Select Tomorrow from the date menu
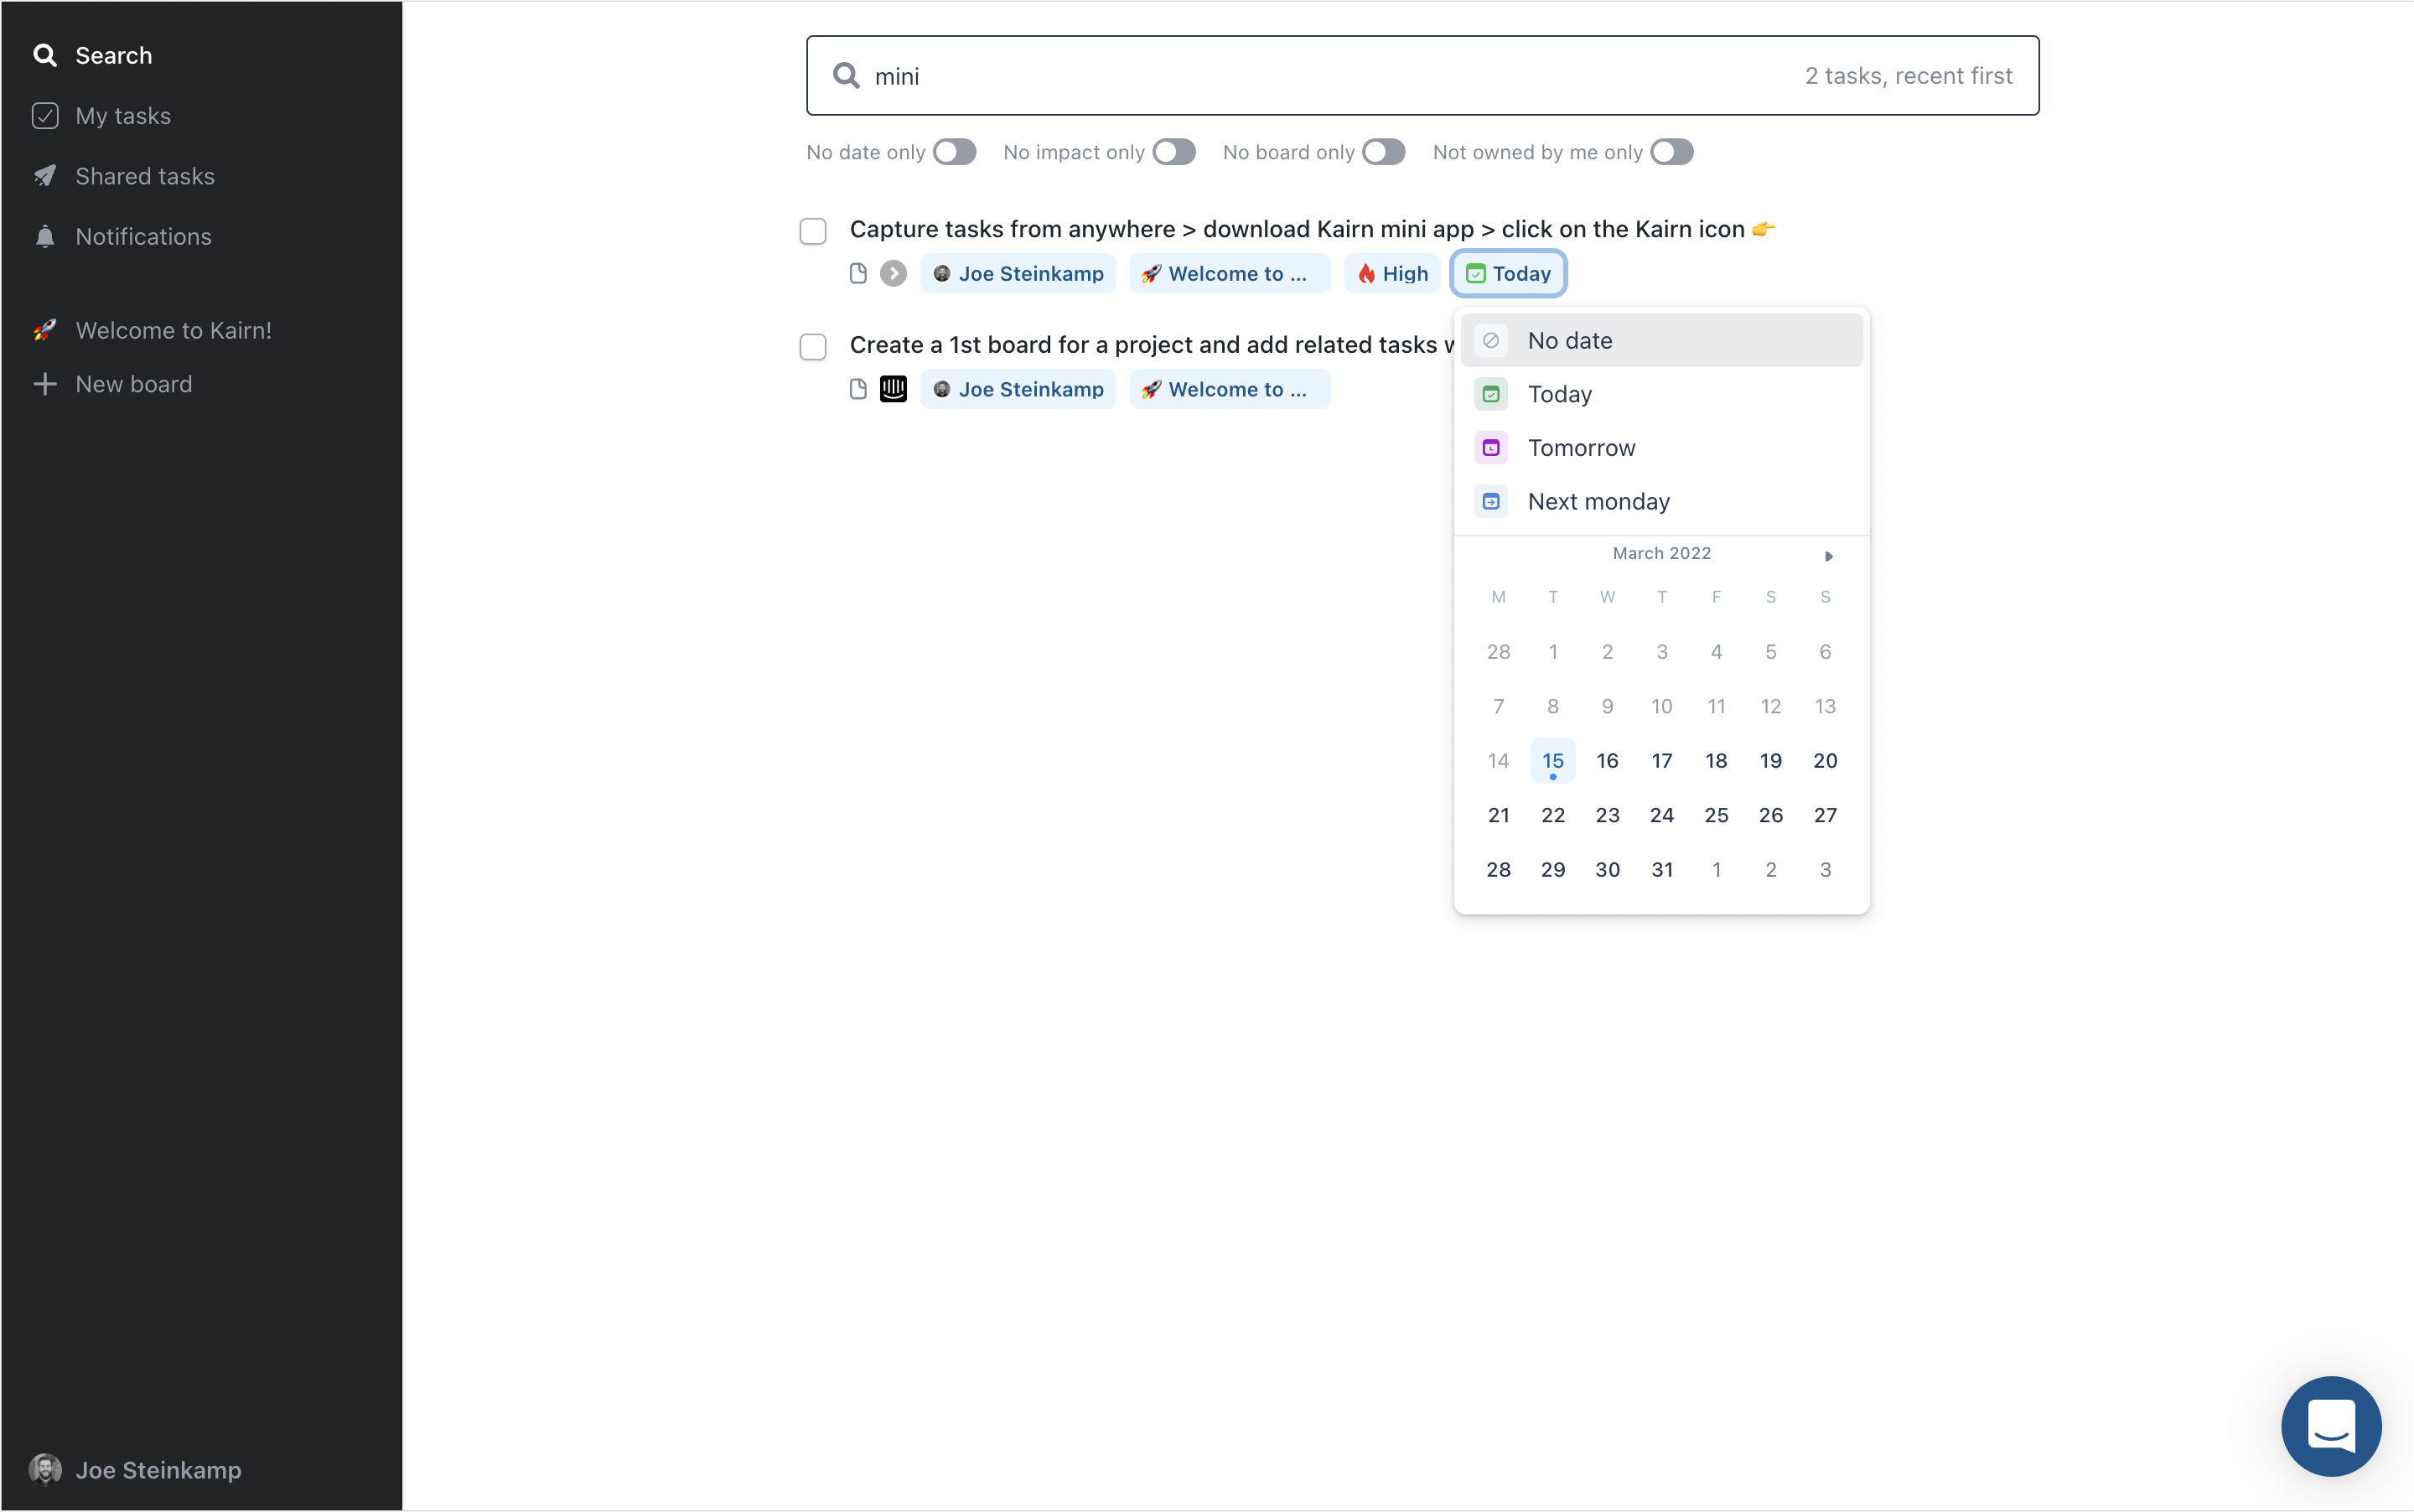This screenshot has height=1512, width=2414. (x=1581, y=448)
